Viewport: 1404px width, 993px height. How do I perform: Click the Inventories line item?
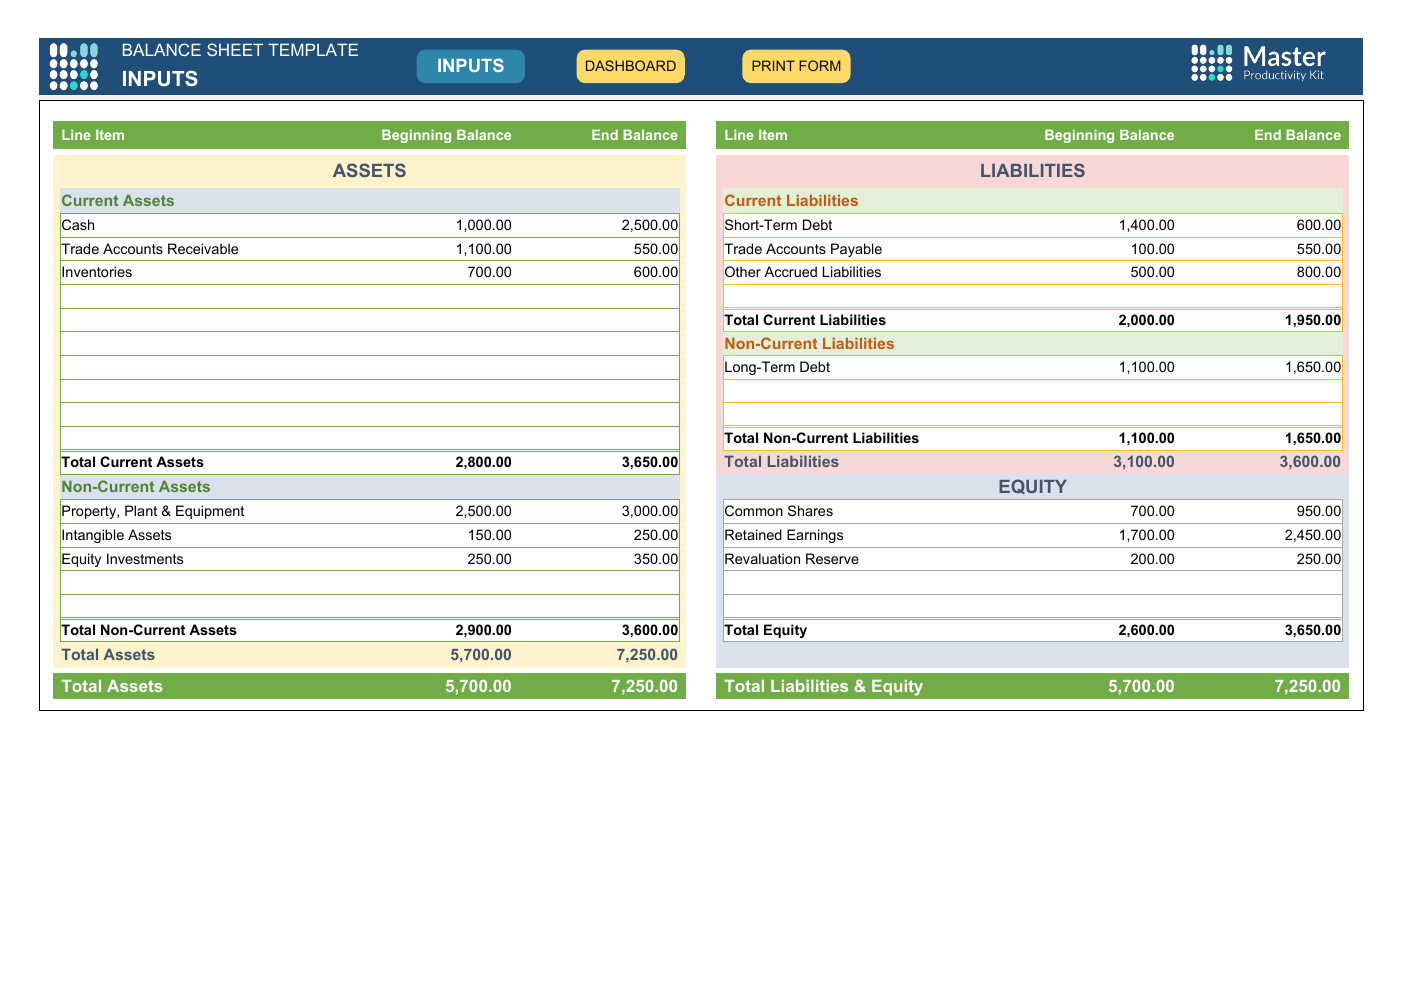[97, 272]
